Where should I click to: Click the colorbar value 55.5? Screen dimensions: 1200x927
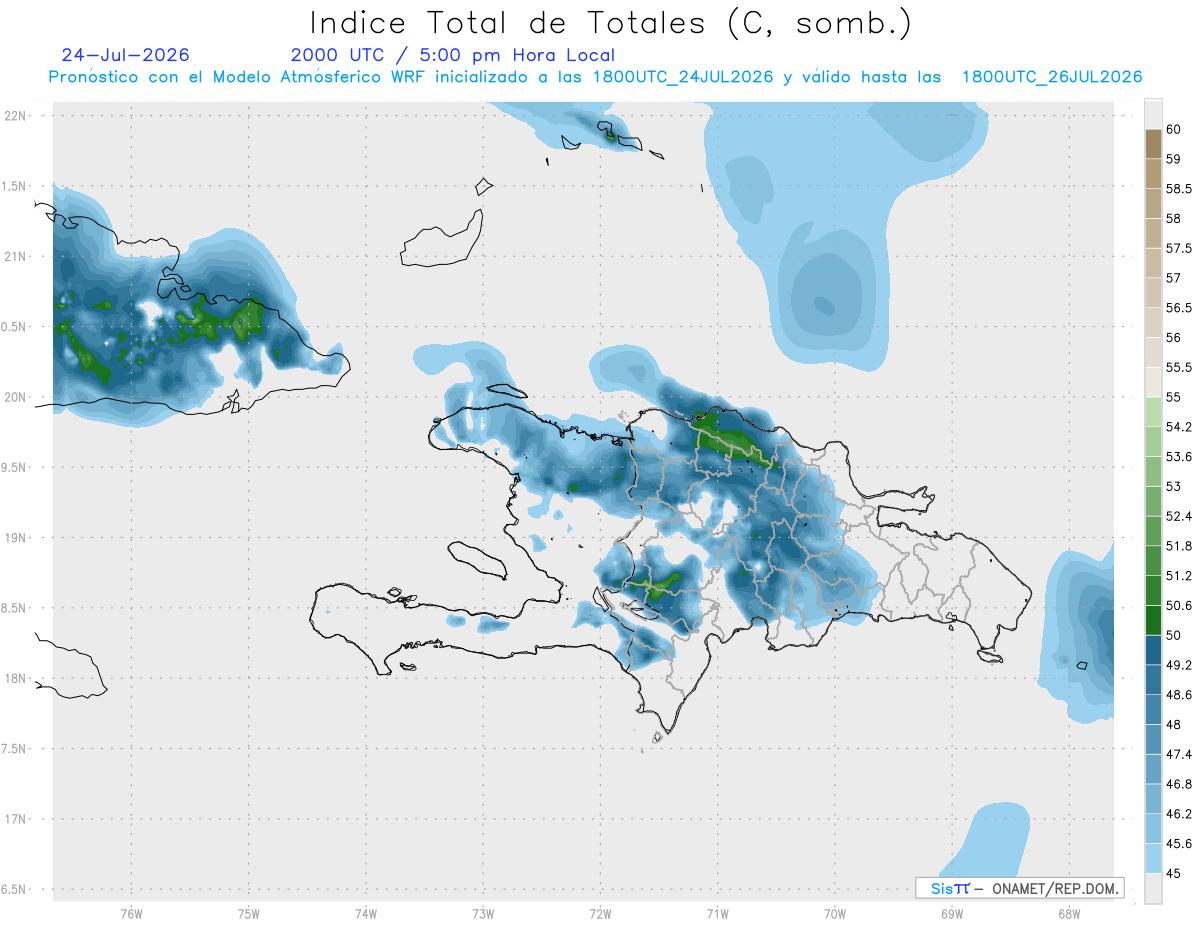1179,368
